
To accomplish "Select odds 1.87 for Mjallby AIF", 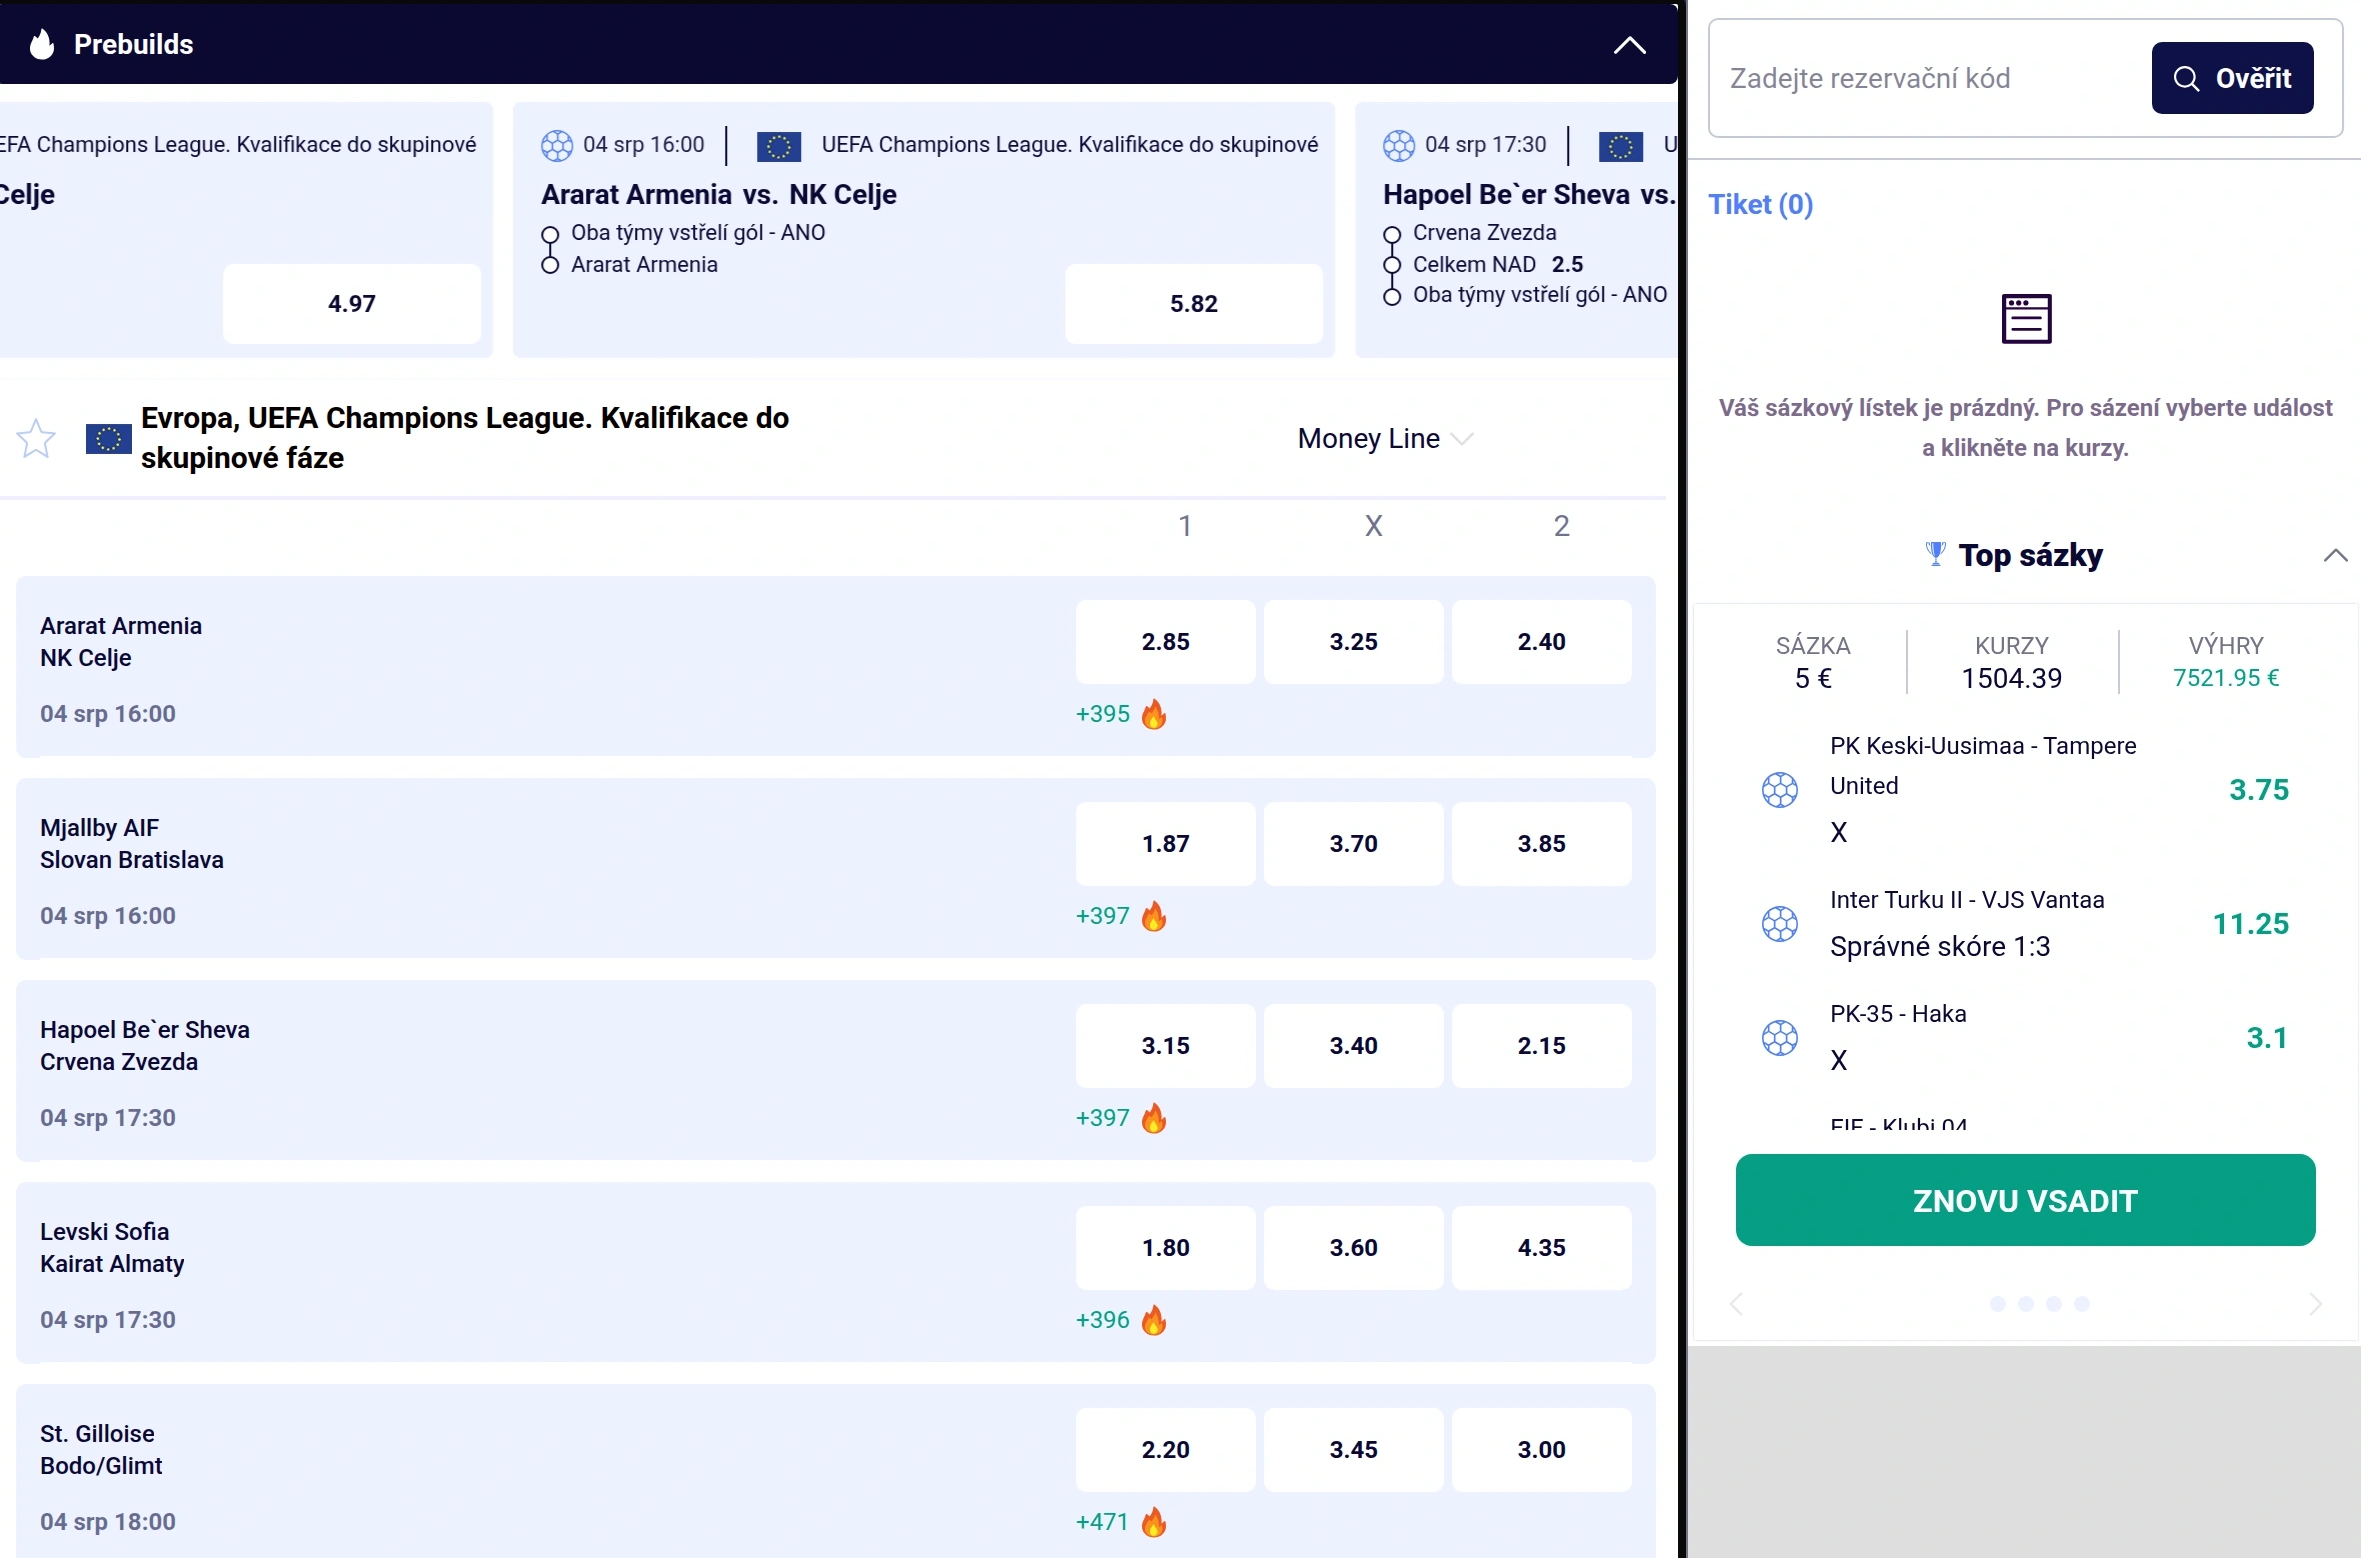I will pos(1165,844).
